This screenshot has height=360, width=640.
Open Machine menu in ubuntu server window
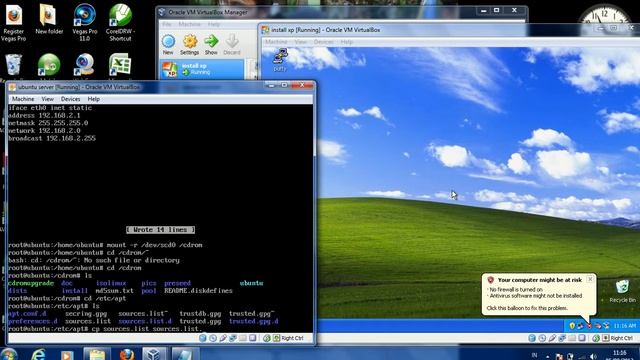pyautogui.click(x=23, y=99)
